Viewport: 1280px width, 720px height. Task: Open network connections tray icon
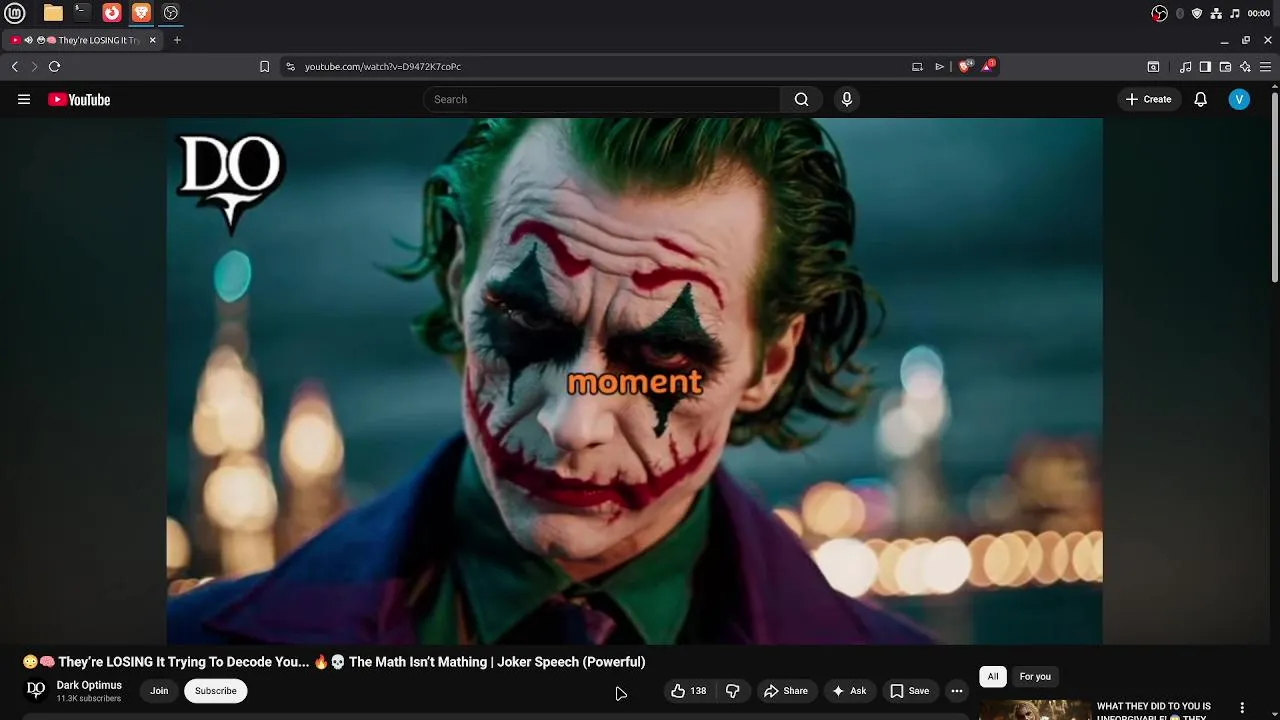(x=1216, y=13)
